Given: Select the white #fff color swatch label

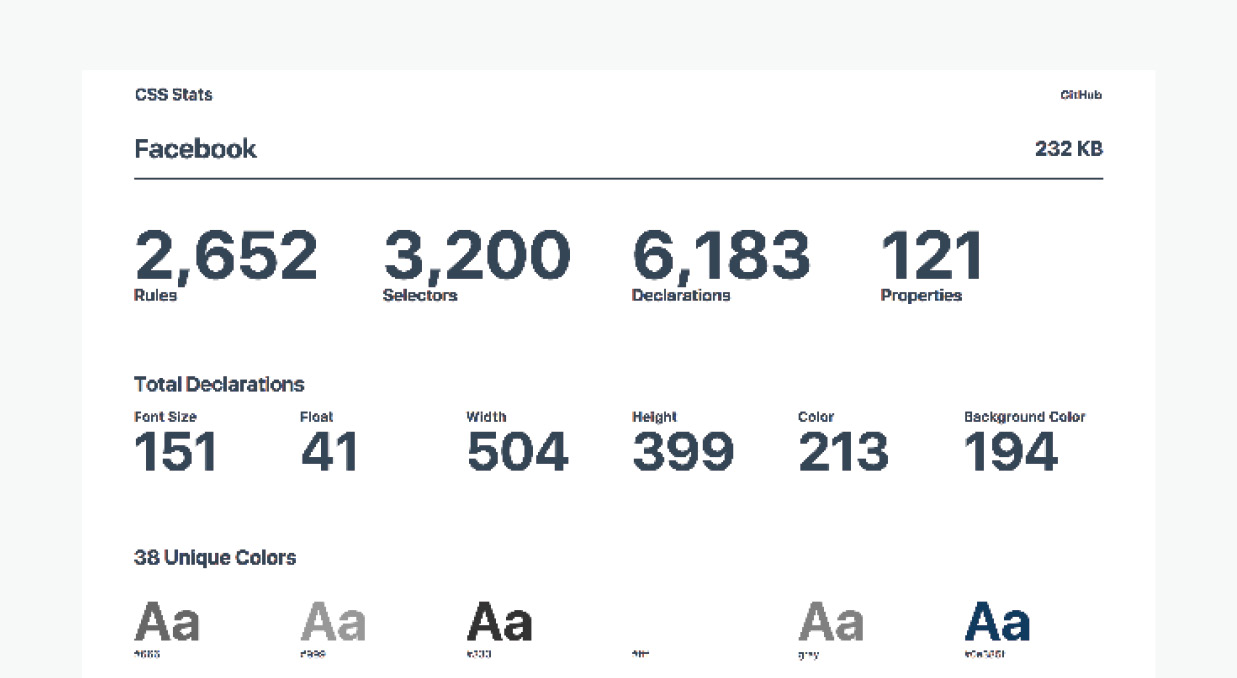Looking at the screenshot, I should tap(641, 654).
